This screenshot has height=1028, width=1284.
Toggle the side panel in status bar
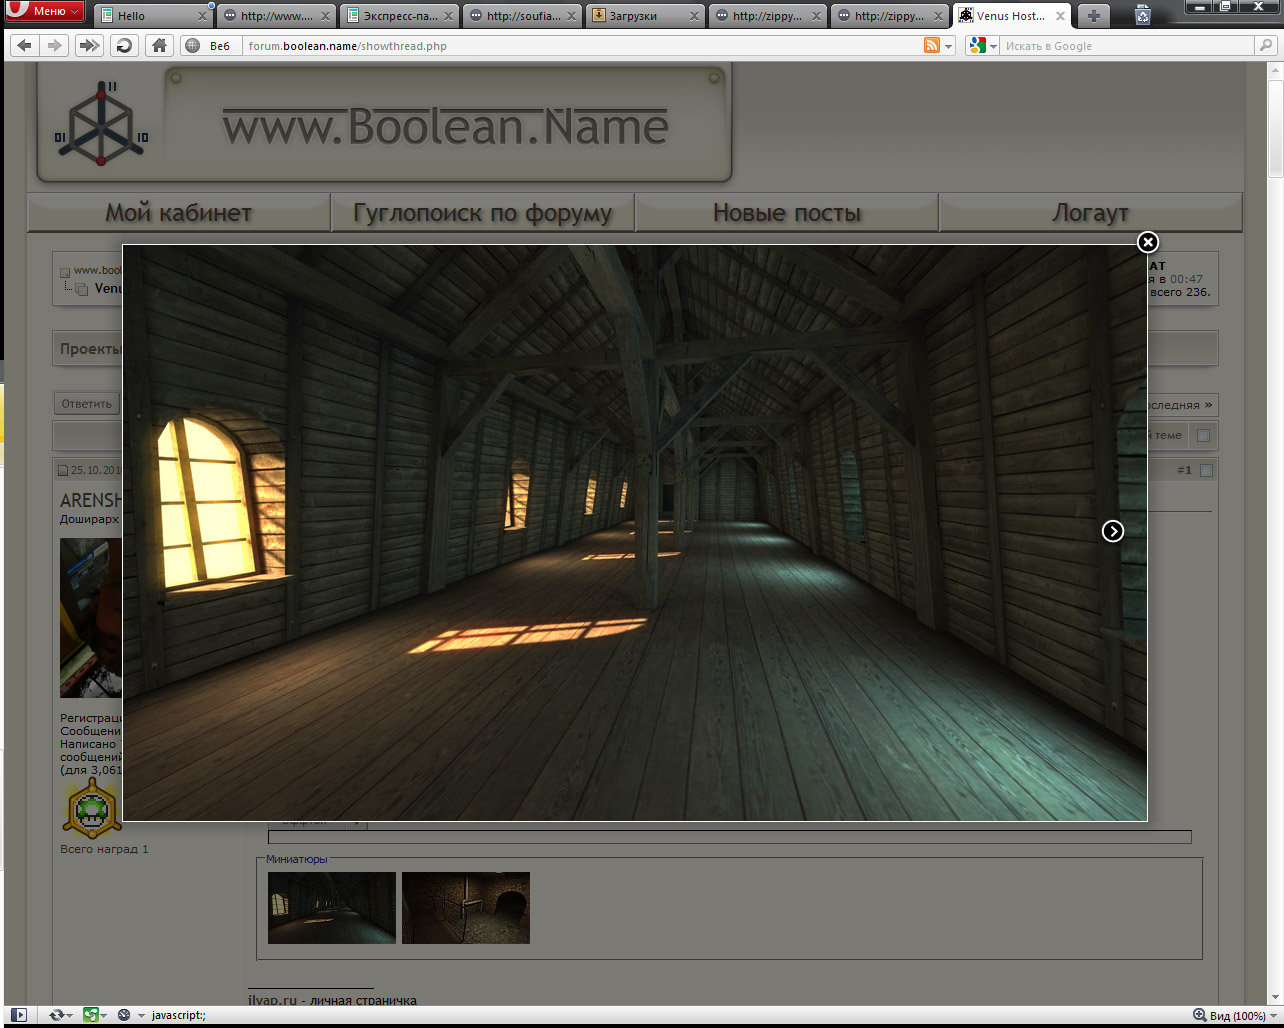coord(18,1015)
